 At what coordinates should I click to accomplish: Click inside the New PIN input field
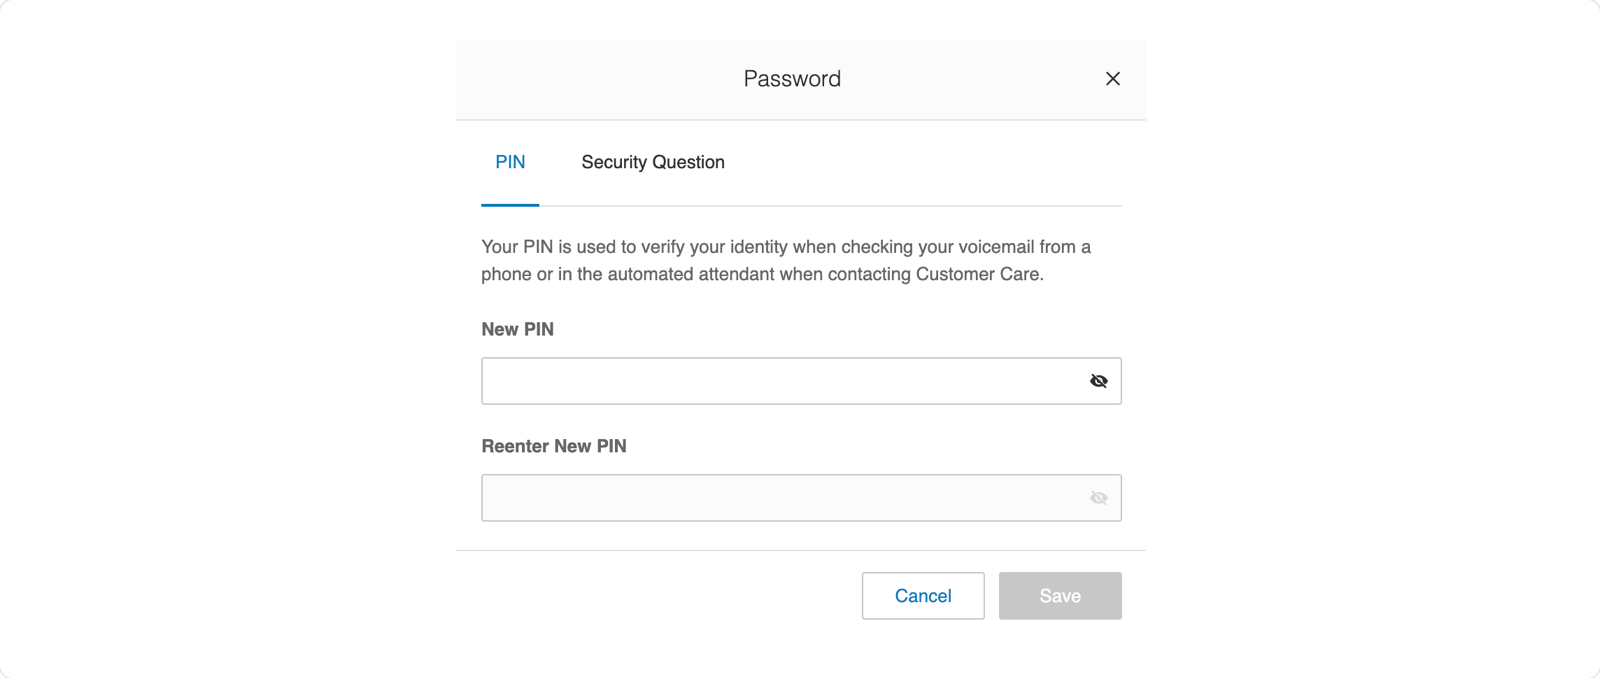[x=750, y=380]
